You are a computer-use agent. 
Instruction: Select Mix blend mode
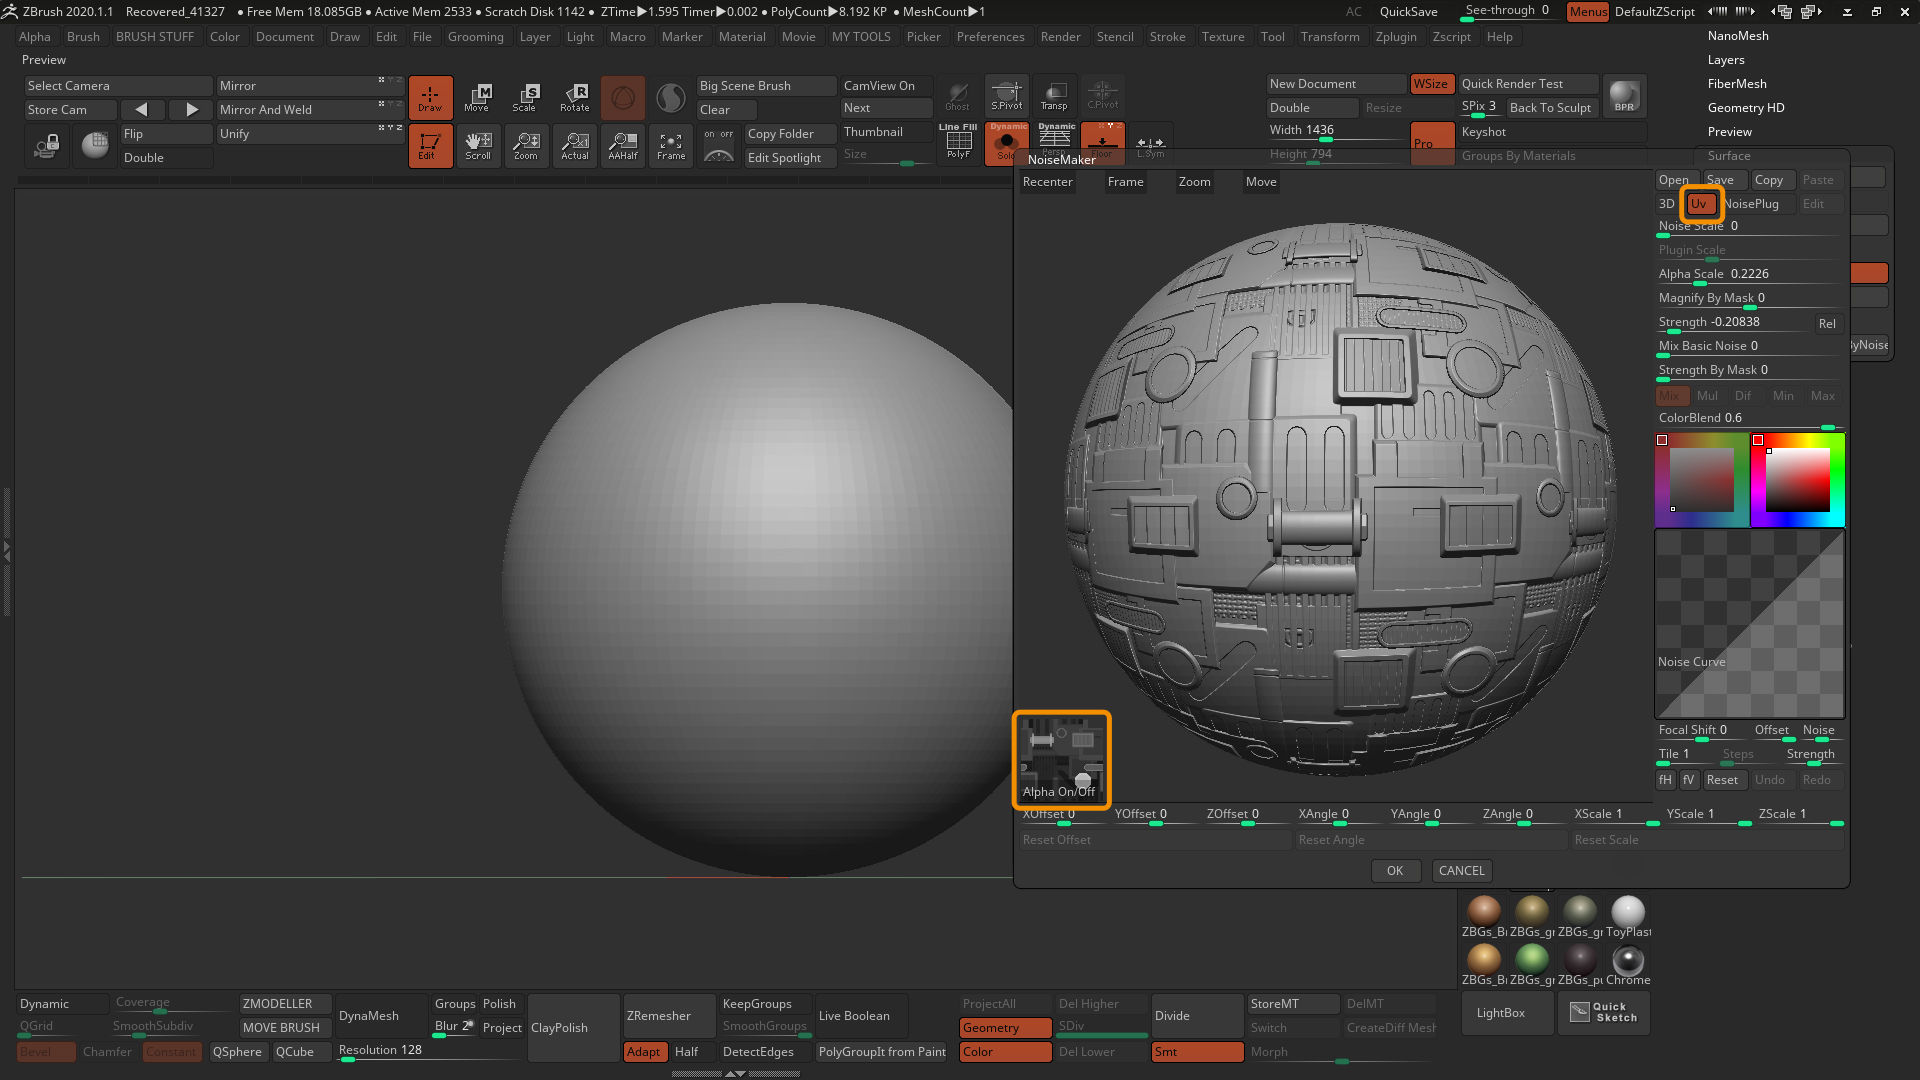1671,396
